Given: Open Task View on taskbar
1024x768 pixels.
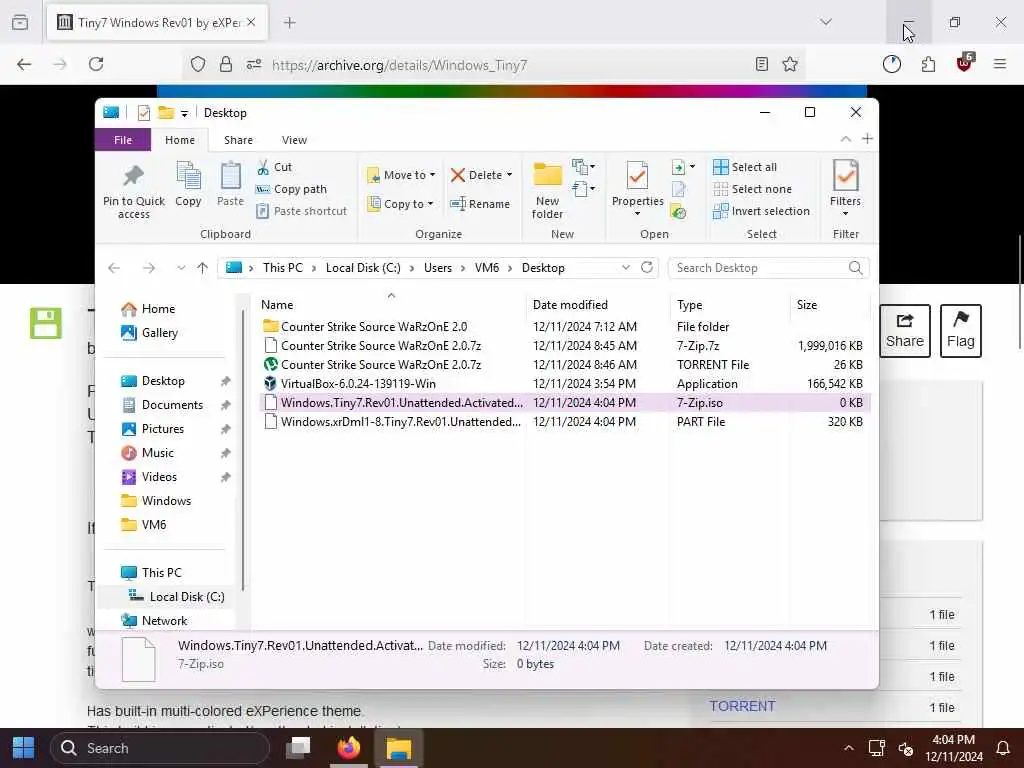Looking at the screenshot, I should (298, 748).
